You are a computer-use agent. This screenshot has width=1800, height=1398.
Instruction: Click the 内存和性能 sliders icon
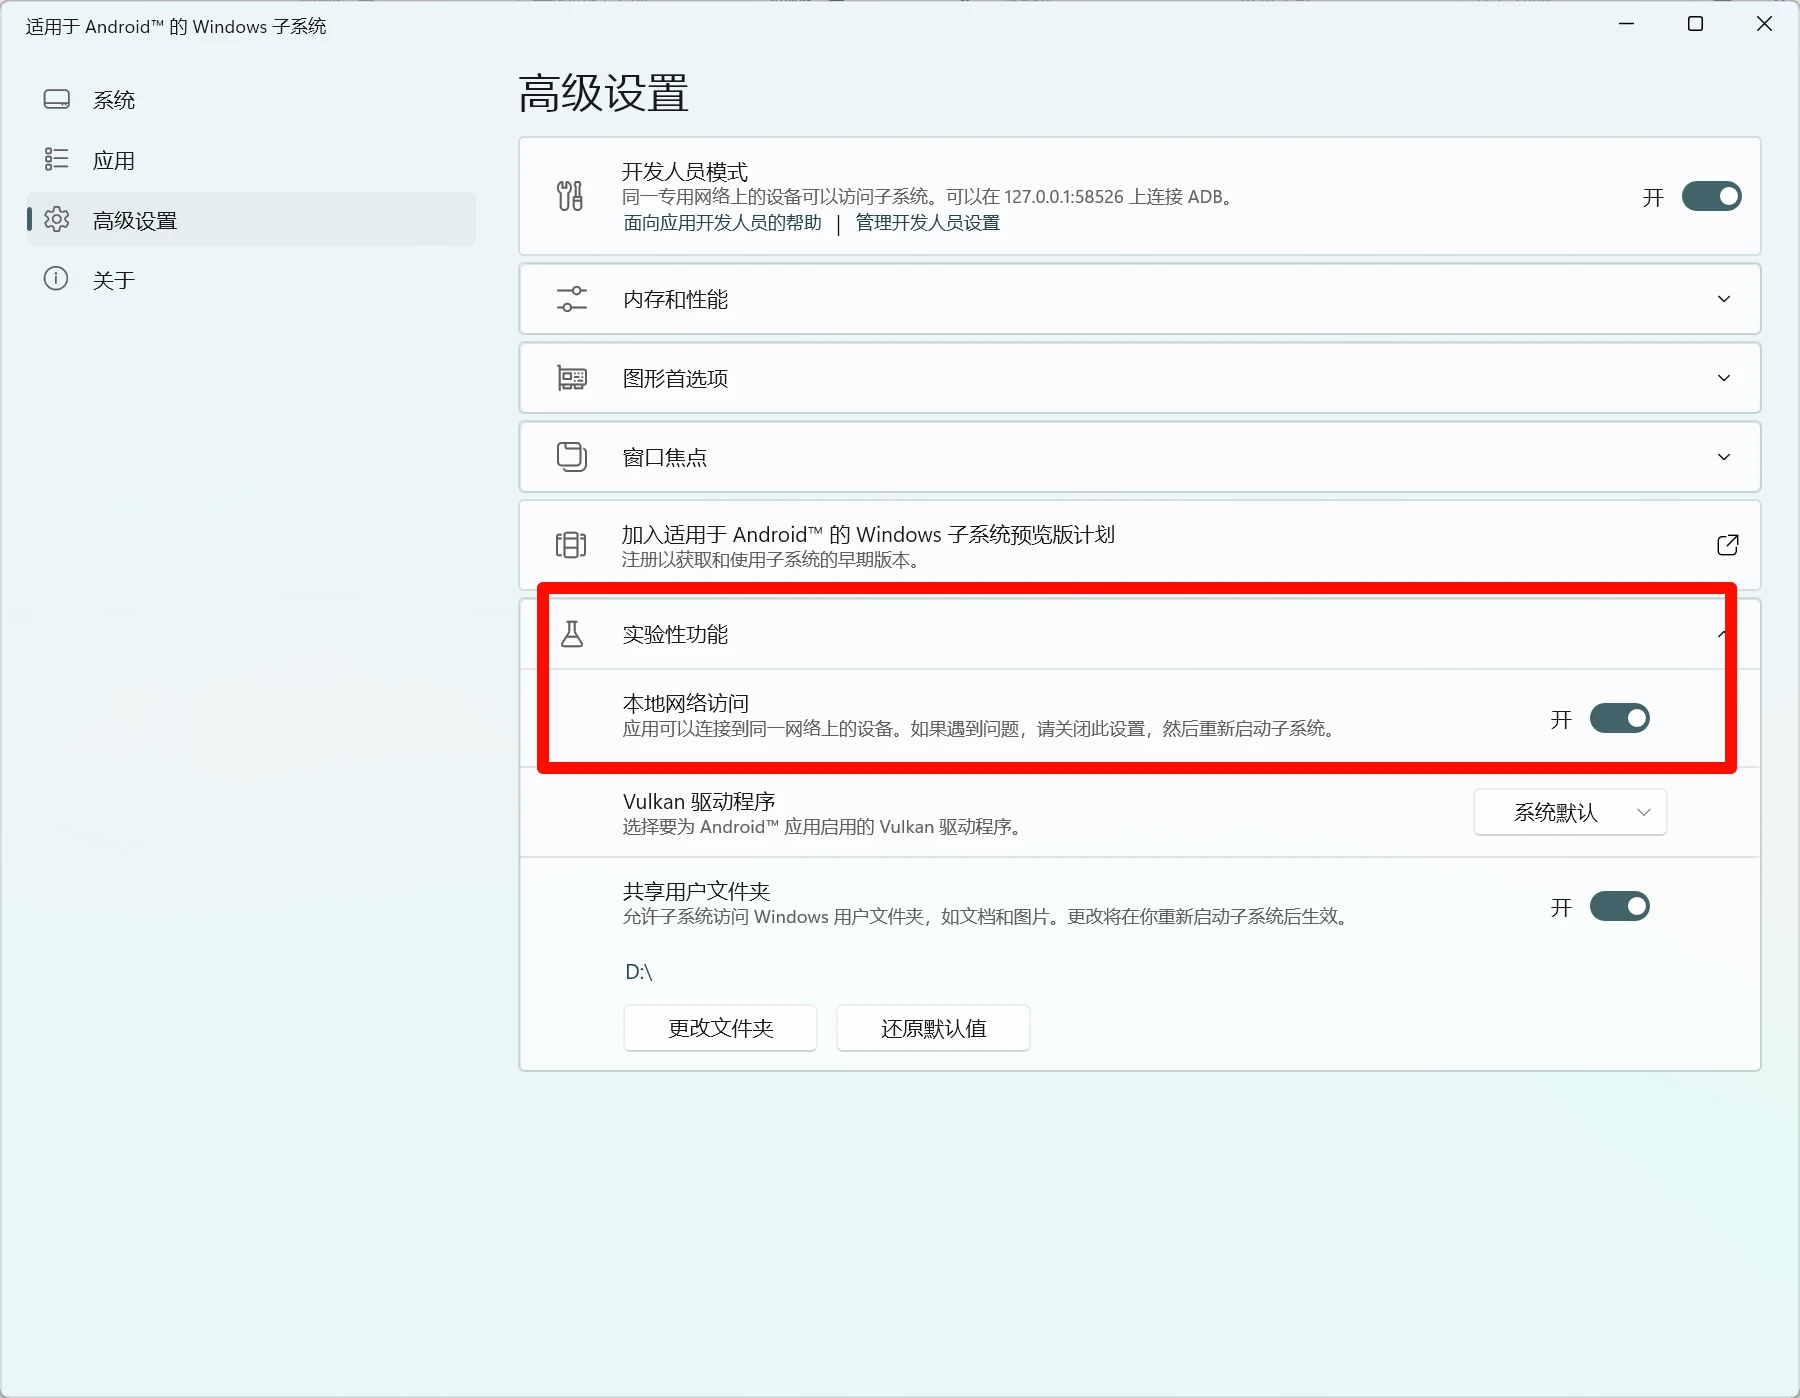point(572,299)
